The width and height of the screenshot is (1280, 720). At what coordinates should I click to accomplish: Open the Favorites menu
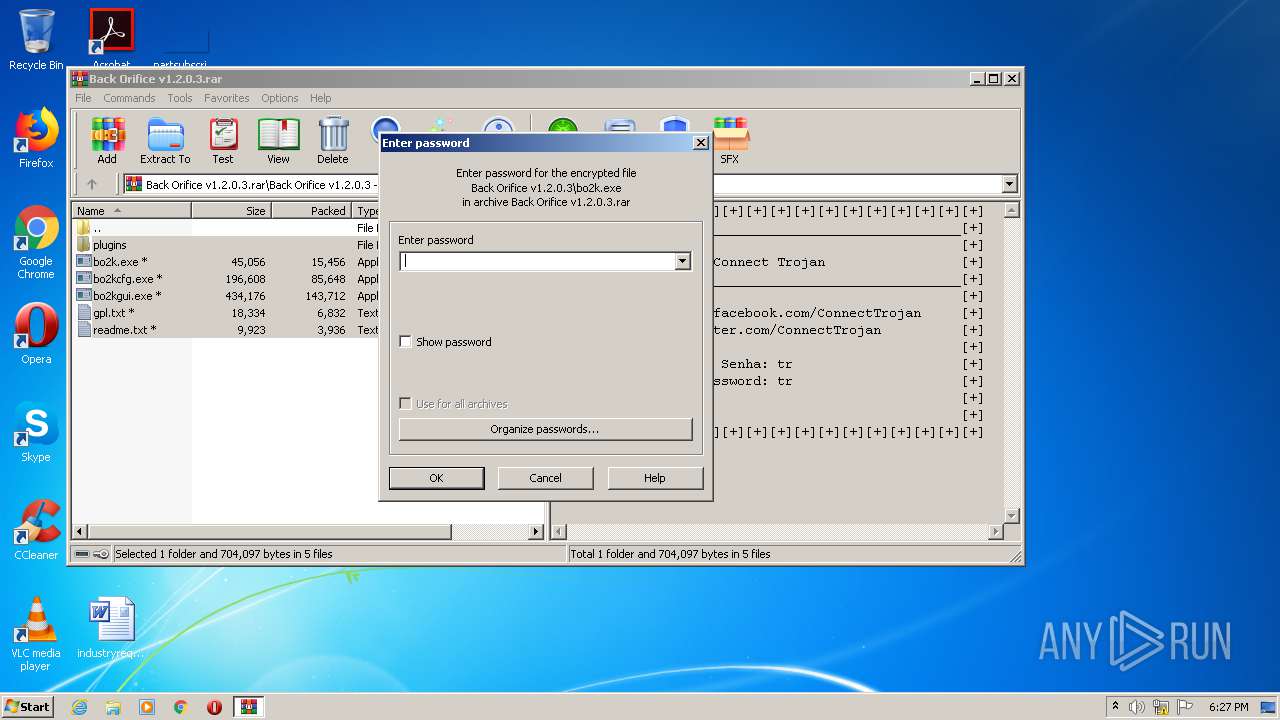point(227,98)
